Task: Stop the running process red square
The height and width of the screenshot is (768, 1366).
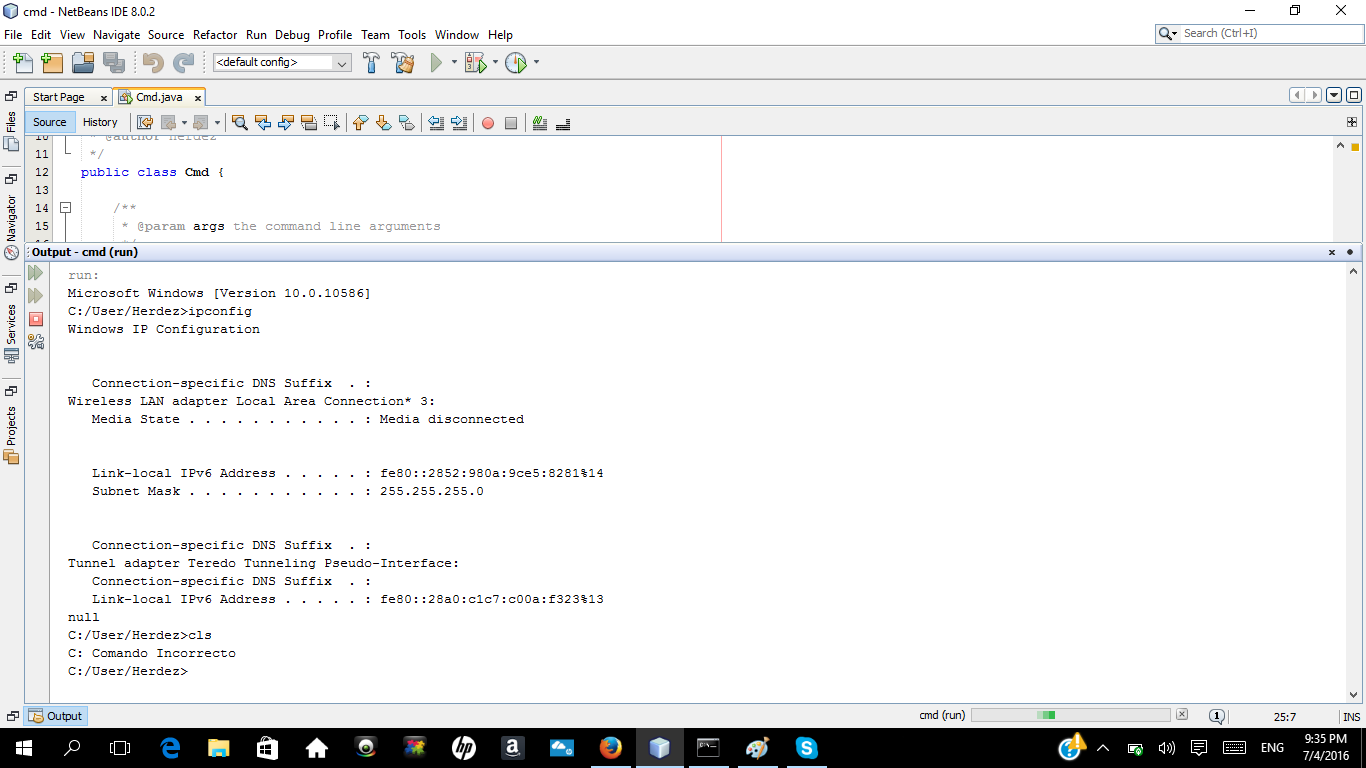Action: [36, 319]
